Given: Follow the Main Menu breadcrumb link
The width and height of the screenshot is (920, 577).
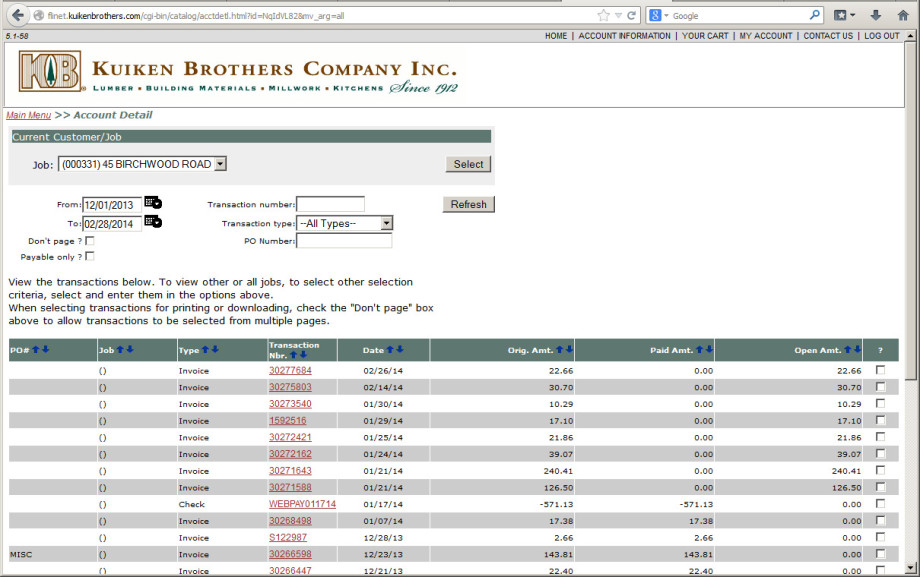Looking at the screenshot, I should click(29, 115).
